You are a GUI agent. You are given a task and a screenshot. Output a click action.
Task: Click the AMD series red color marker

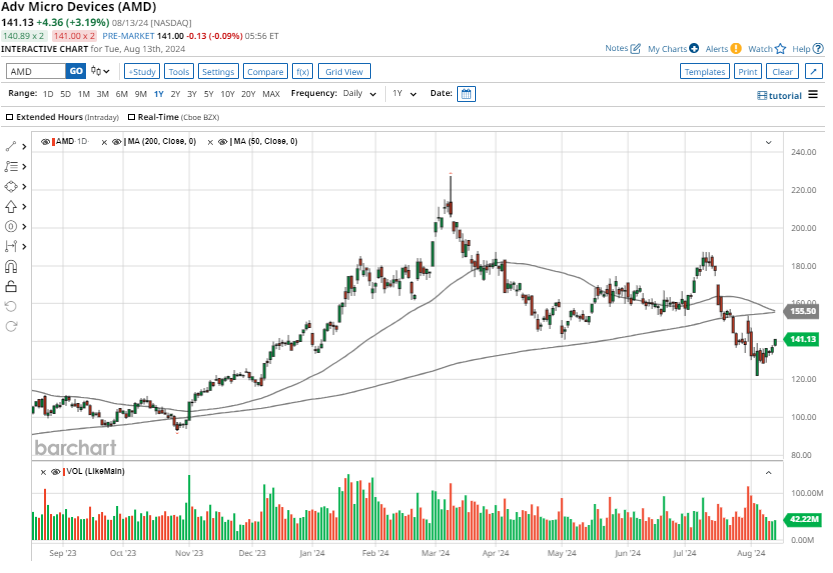point(54,142)
